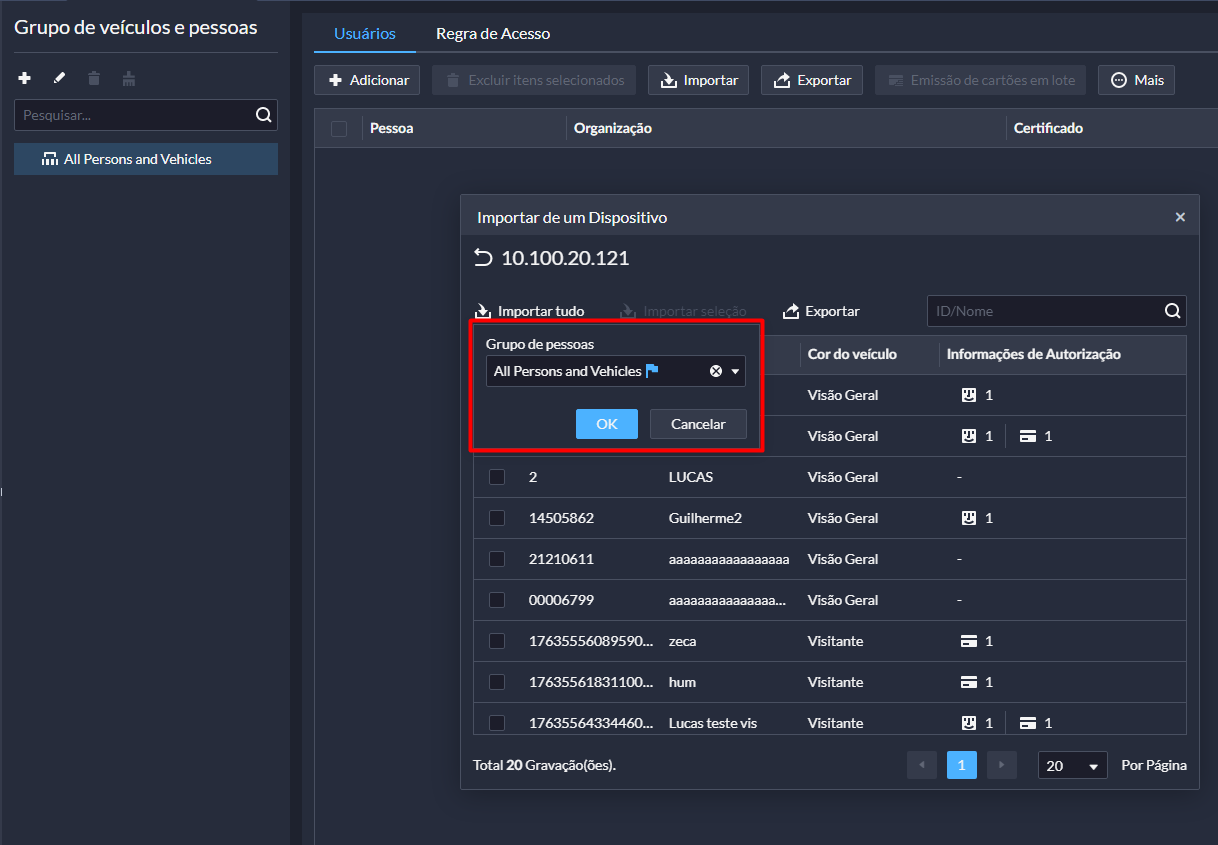Viewport: 1218px width, 845px height.
Task: Open the 20 per page dropdown
Action: 1073,766
